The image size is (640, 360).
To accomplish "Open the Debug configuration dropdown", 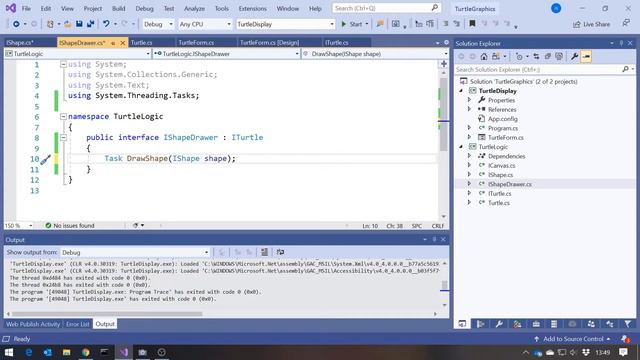I will point(158,24).
